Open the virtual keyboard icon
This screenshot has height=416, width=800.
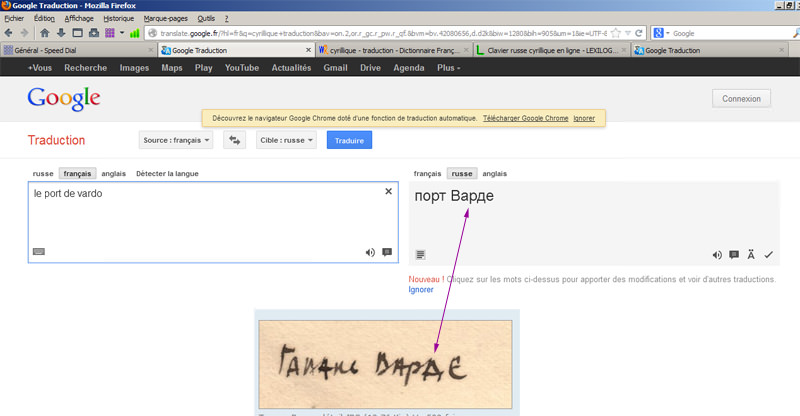point(39,252)
